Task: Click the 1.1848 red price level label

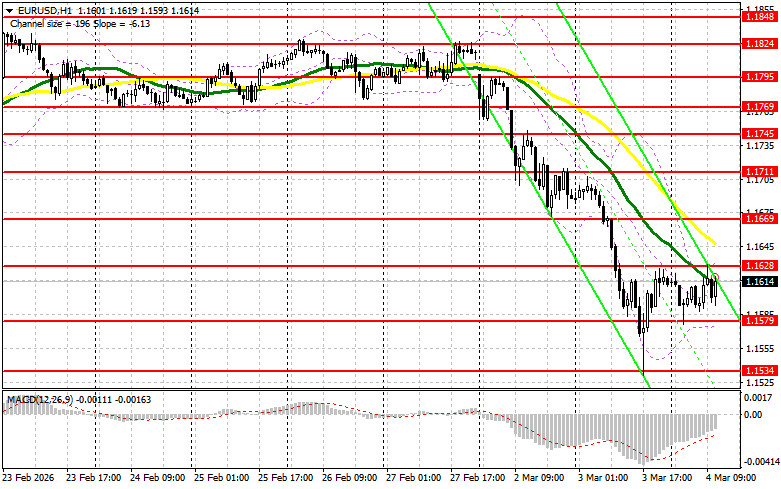Action: coord(760,17)
